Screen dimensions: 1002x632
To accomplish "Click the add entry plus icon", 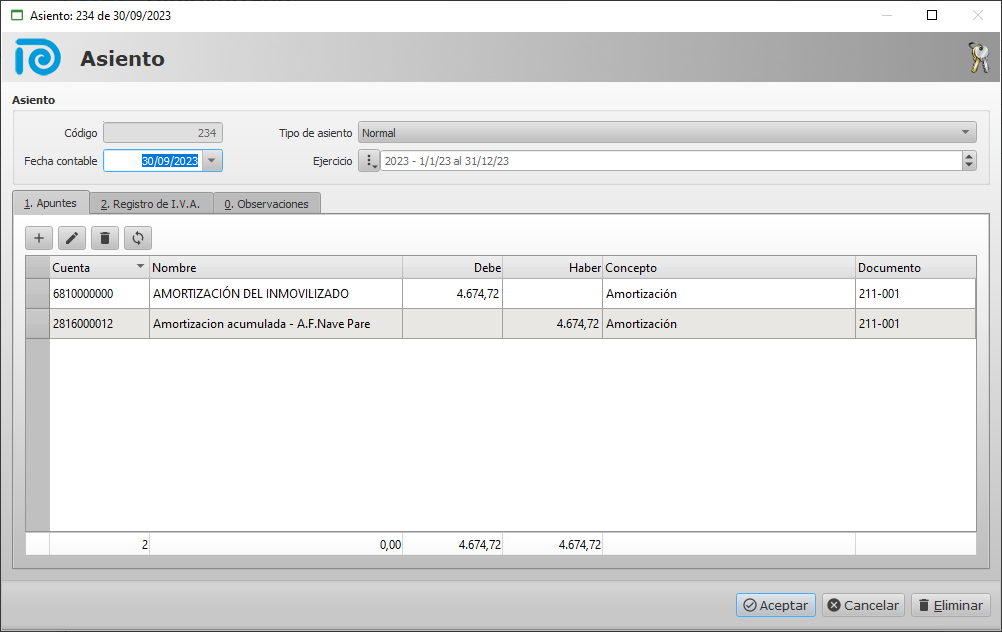I will (39, 238).
